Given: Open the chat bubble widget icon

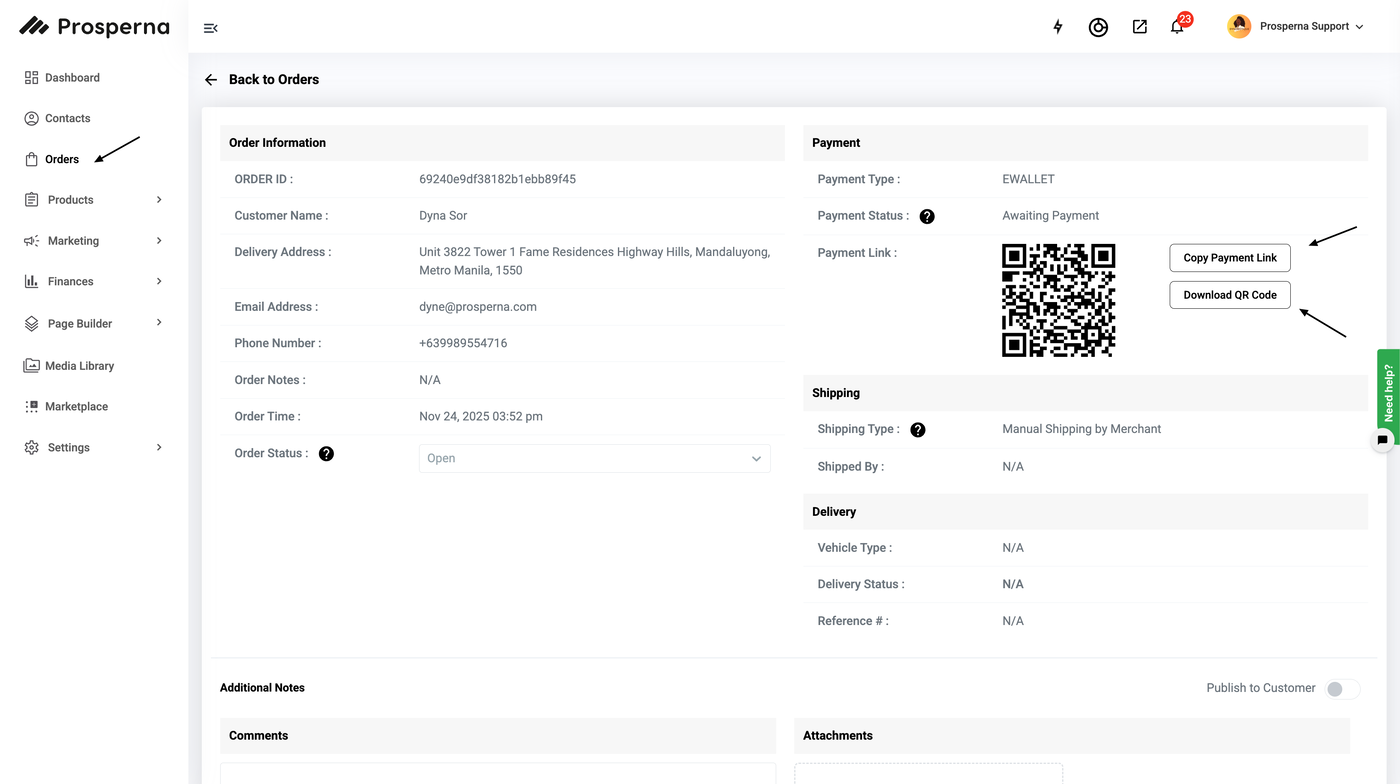Looking at the screenshot, I should pyautogui.click(x=1382, y=440).
